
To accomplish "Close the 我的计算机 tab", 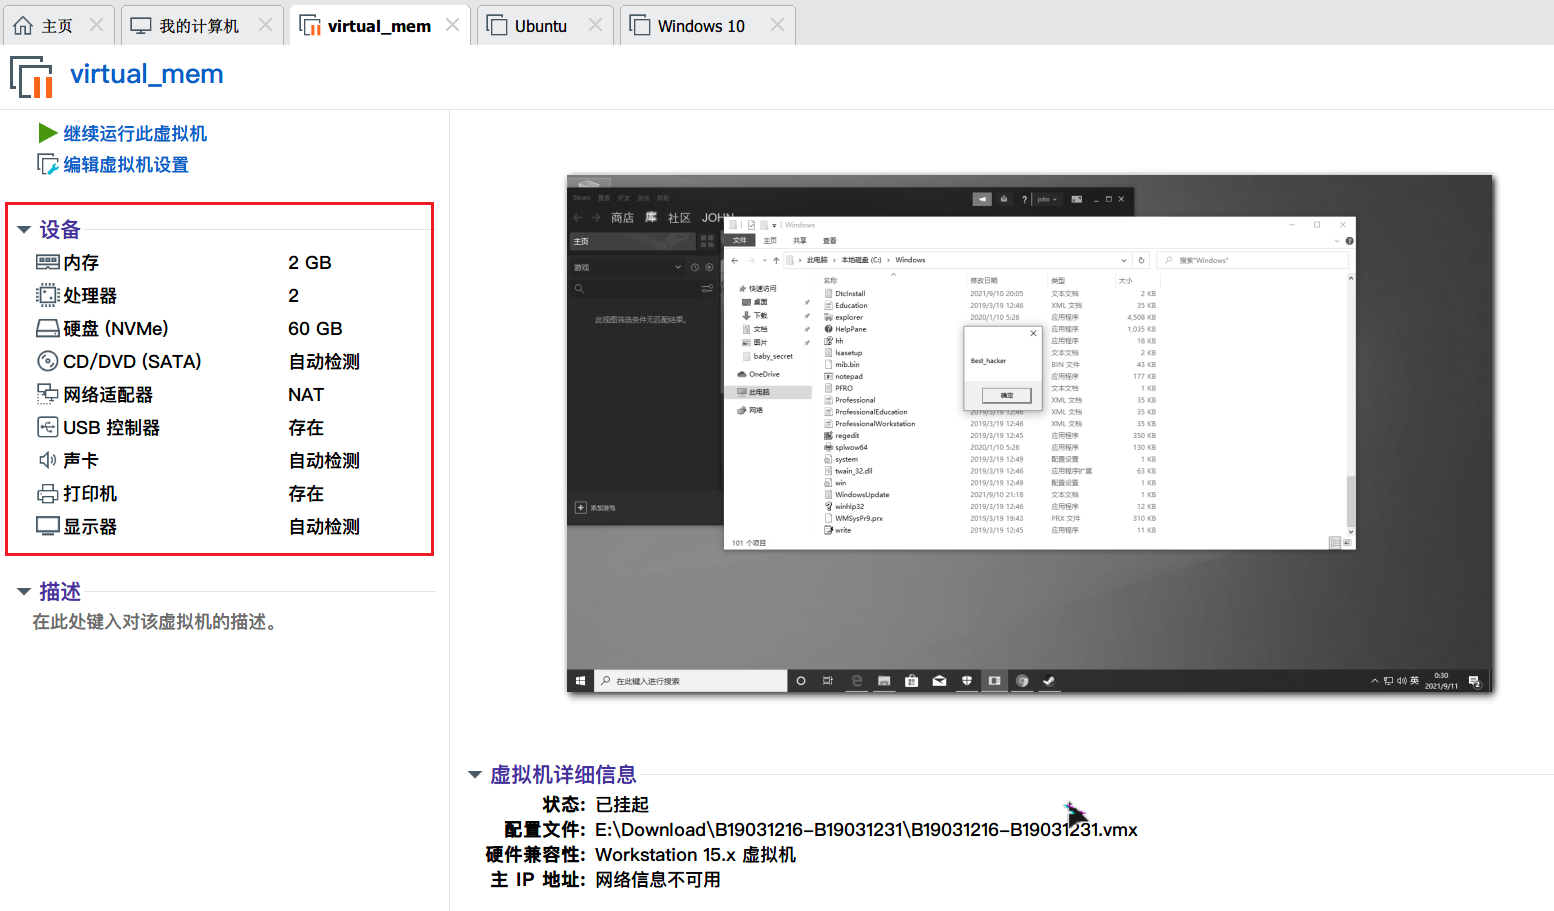I will pos(265,25).
